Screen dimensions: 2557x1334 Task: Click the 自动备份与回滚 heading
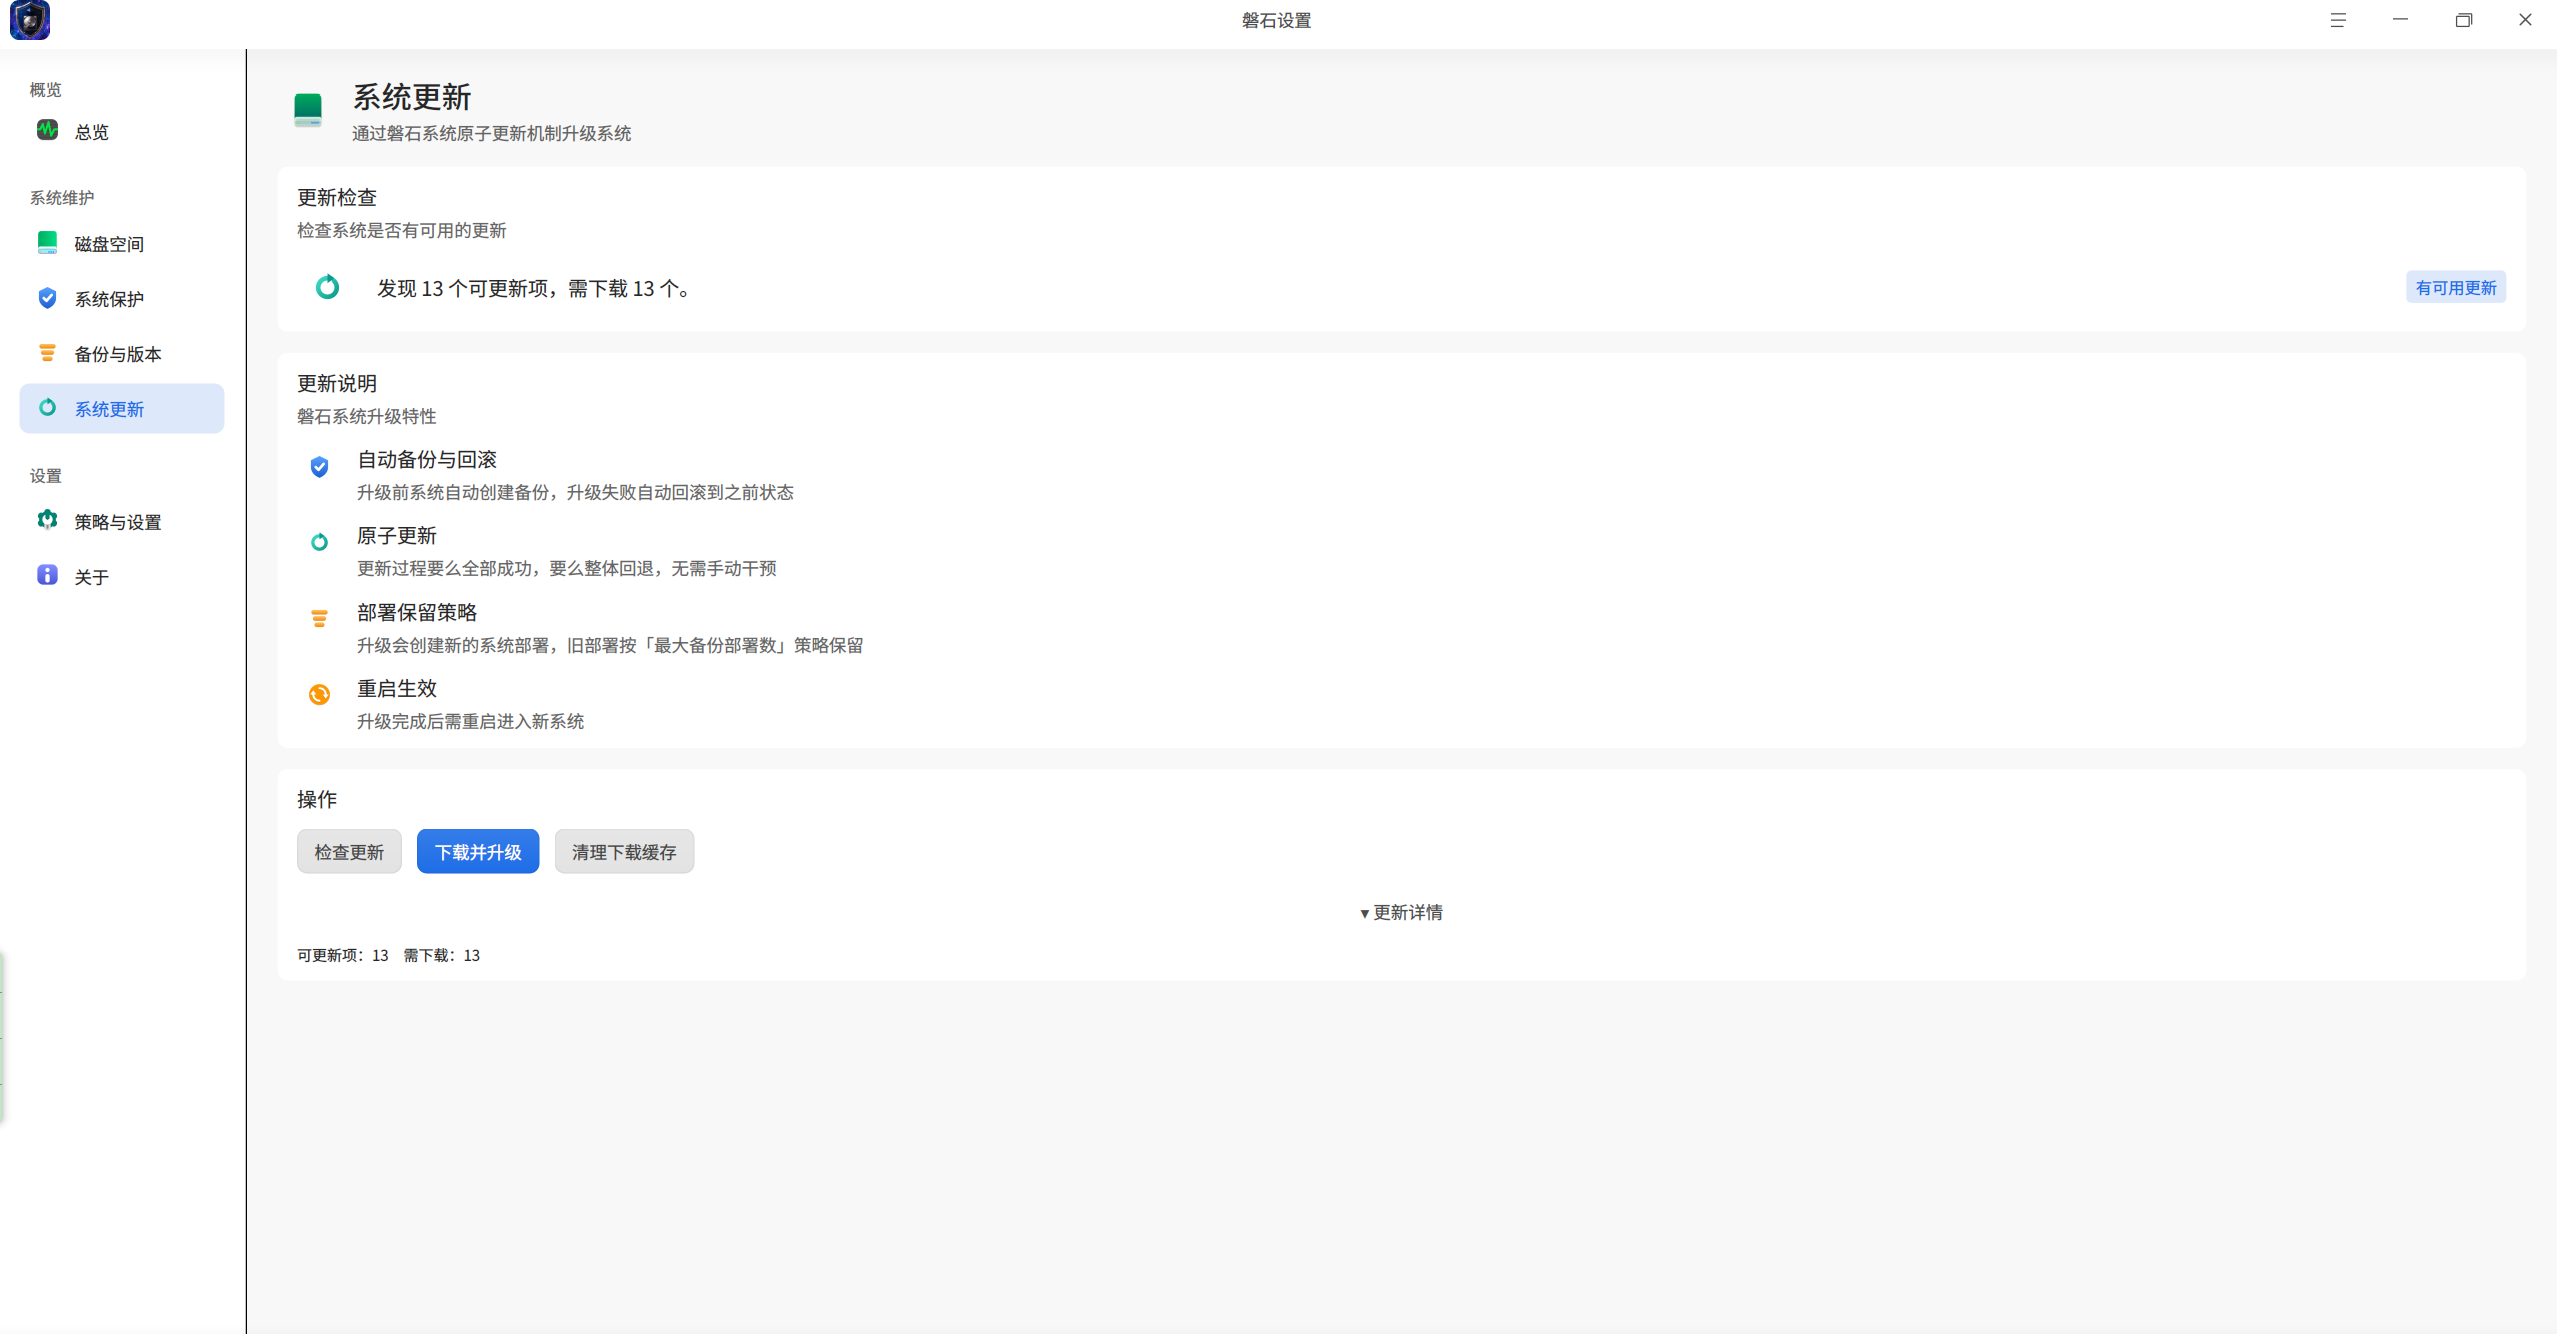[x=427, y=459]
